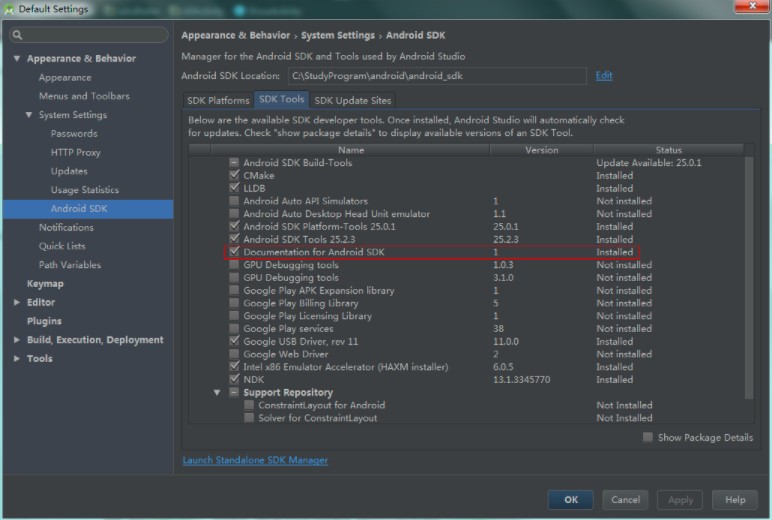Viewport: 772px width, 520px height.
Task: Check Solver for ConstraintLayout
Action: pos(249,418)
